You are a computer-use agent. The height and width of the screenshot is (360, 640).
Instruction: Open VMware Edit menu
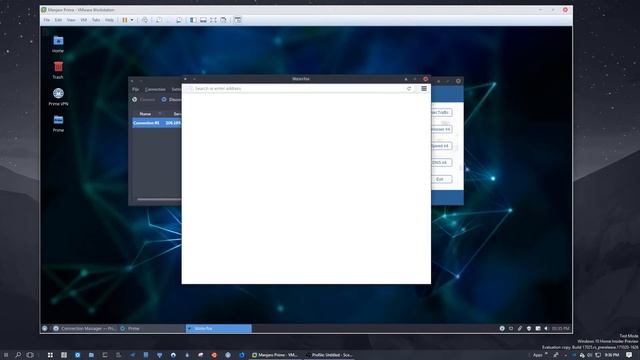coord(58,20)
